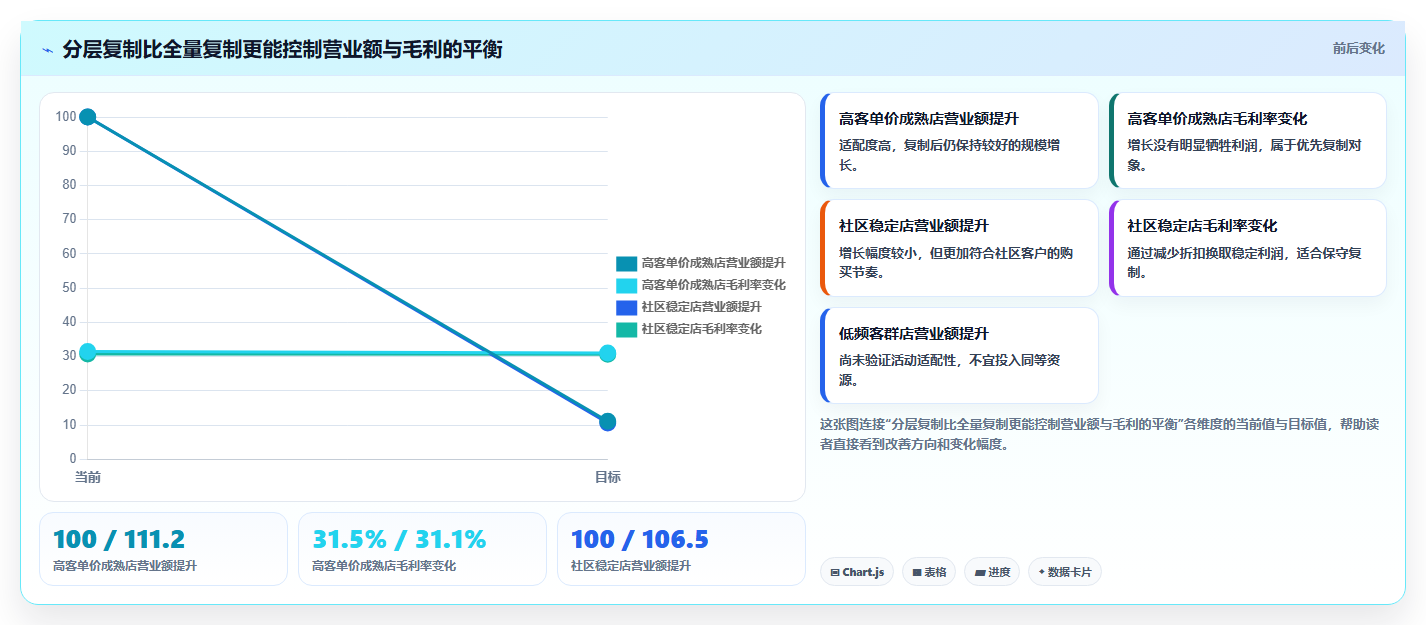Viewport: 1426px width, 625px height.
Task: Click the 前后变化 label in header
Action: coord(1358,48)
